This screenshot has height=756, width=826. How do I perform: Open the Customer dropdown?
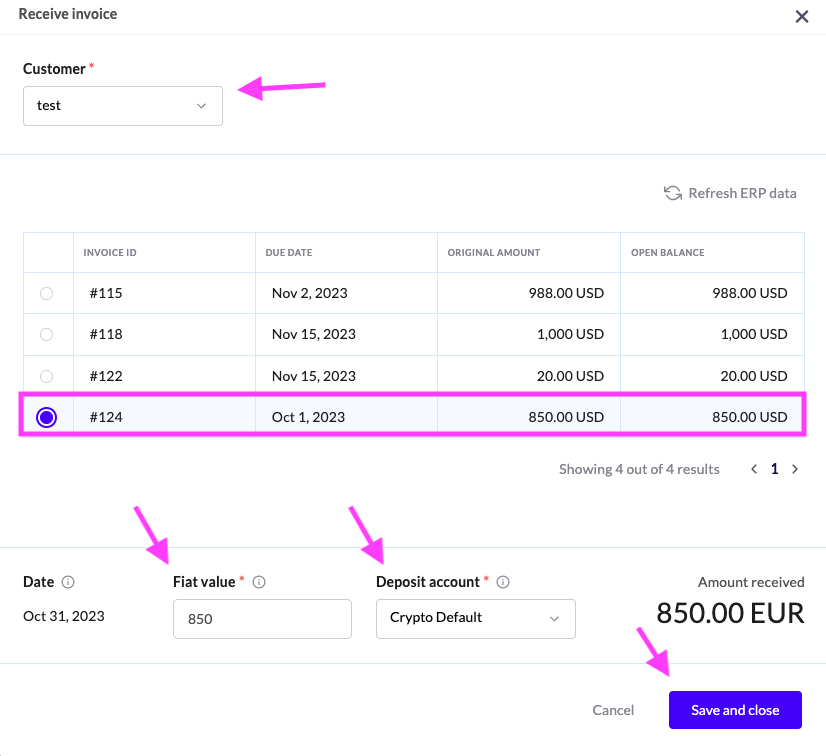[123, 105]
